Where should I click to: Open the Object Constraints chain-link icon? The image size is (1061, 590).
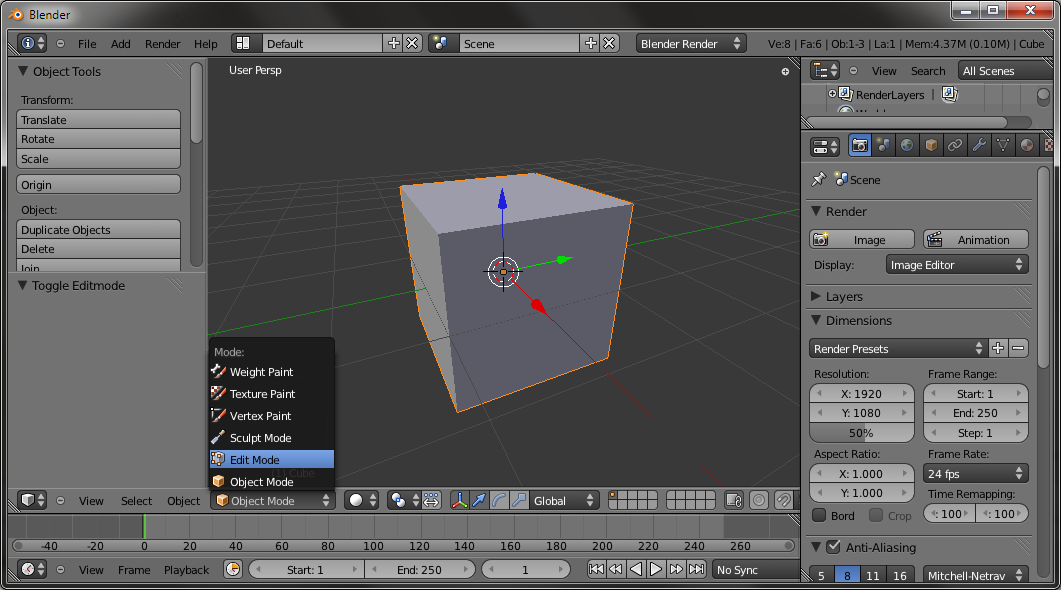pyautogui.click(x=955, y=146)
